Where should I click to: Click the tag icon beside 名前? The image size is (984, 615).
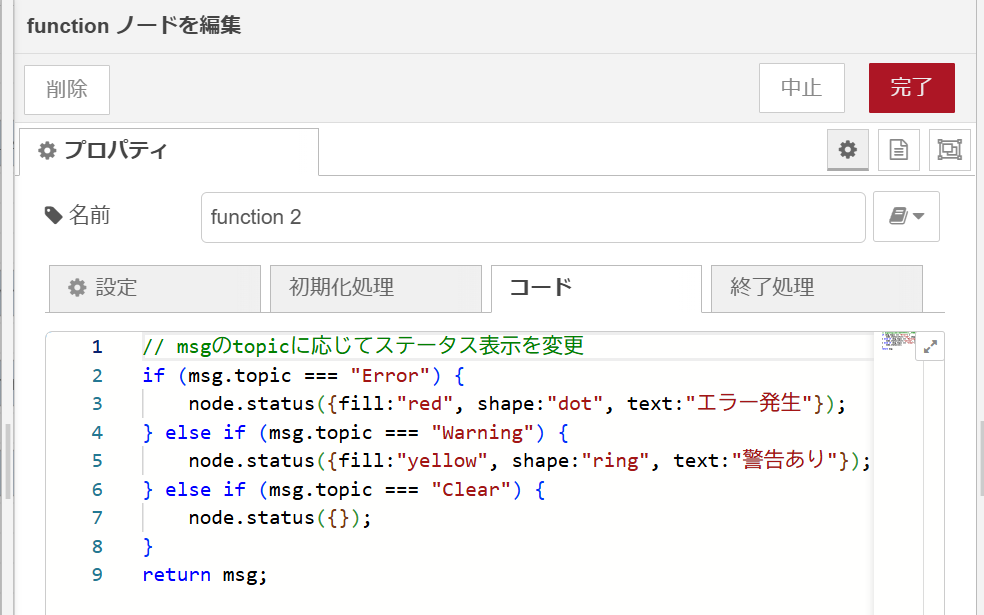point(53,215)
